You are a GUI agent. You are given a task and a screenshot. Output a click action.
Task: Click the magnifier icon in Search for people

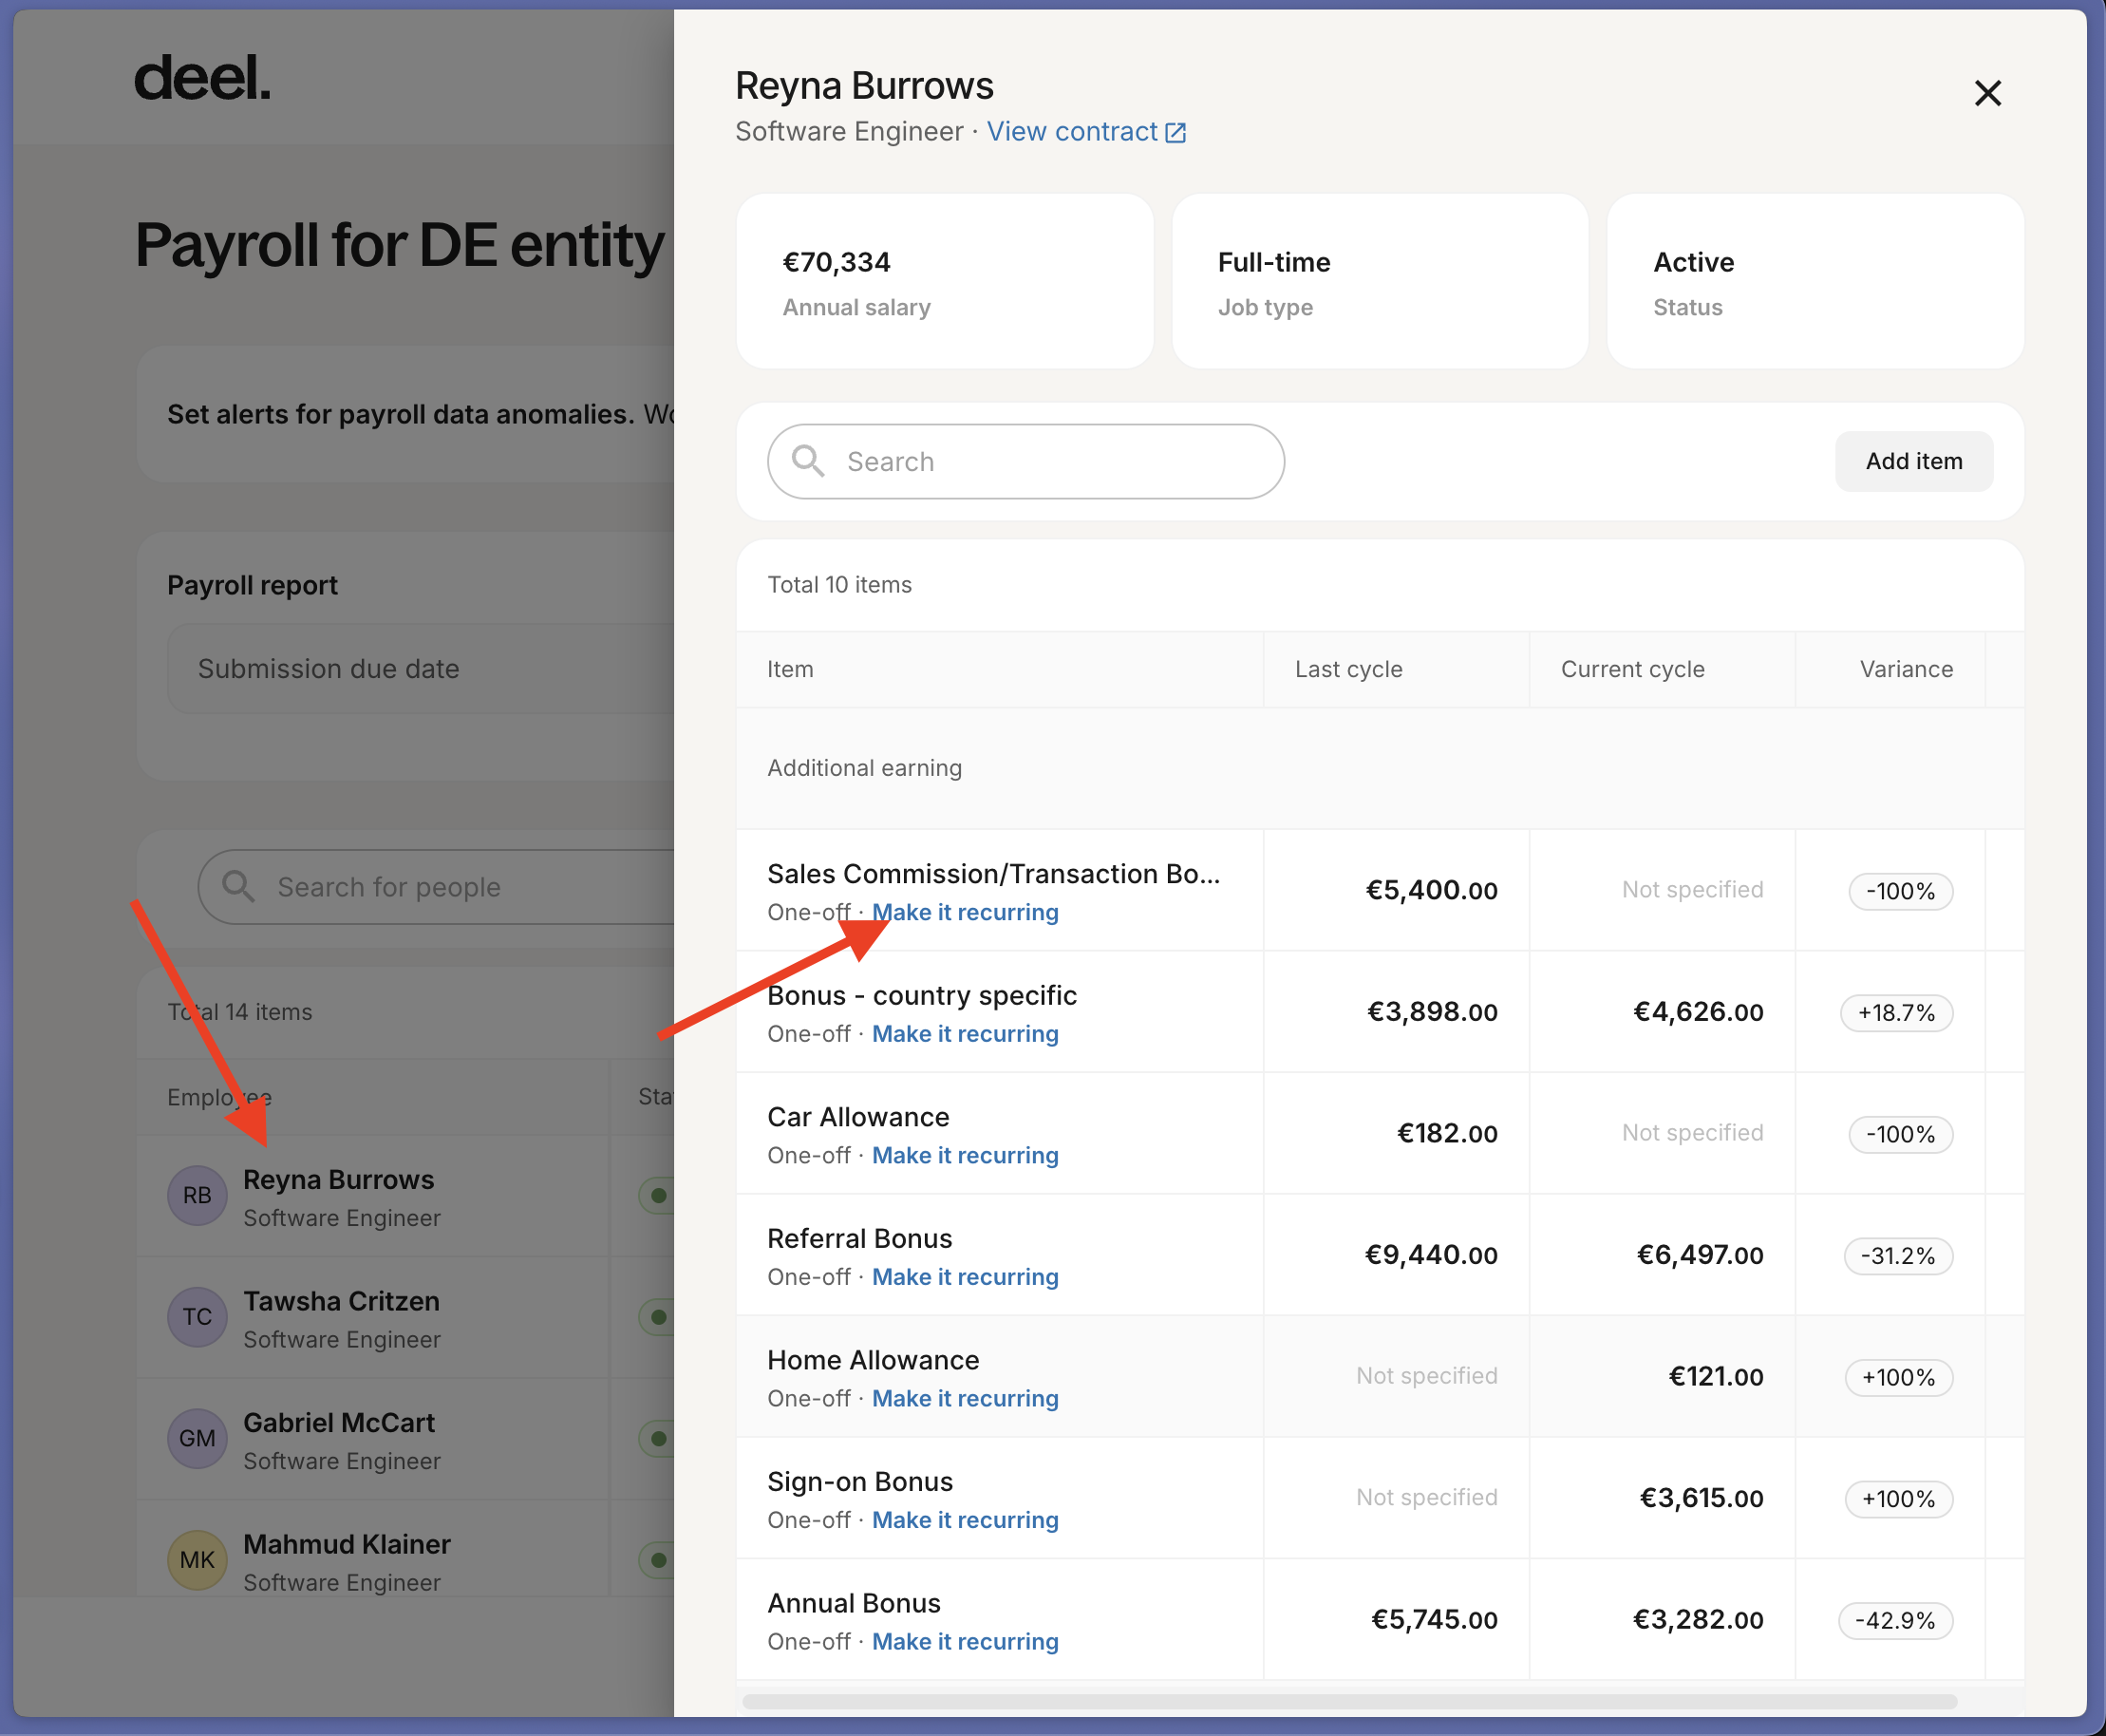coord(238,886)
